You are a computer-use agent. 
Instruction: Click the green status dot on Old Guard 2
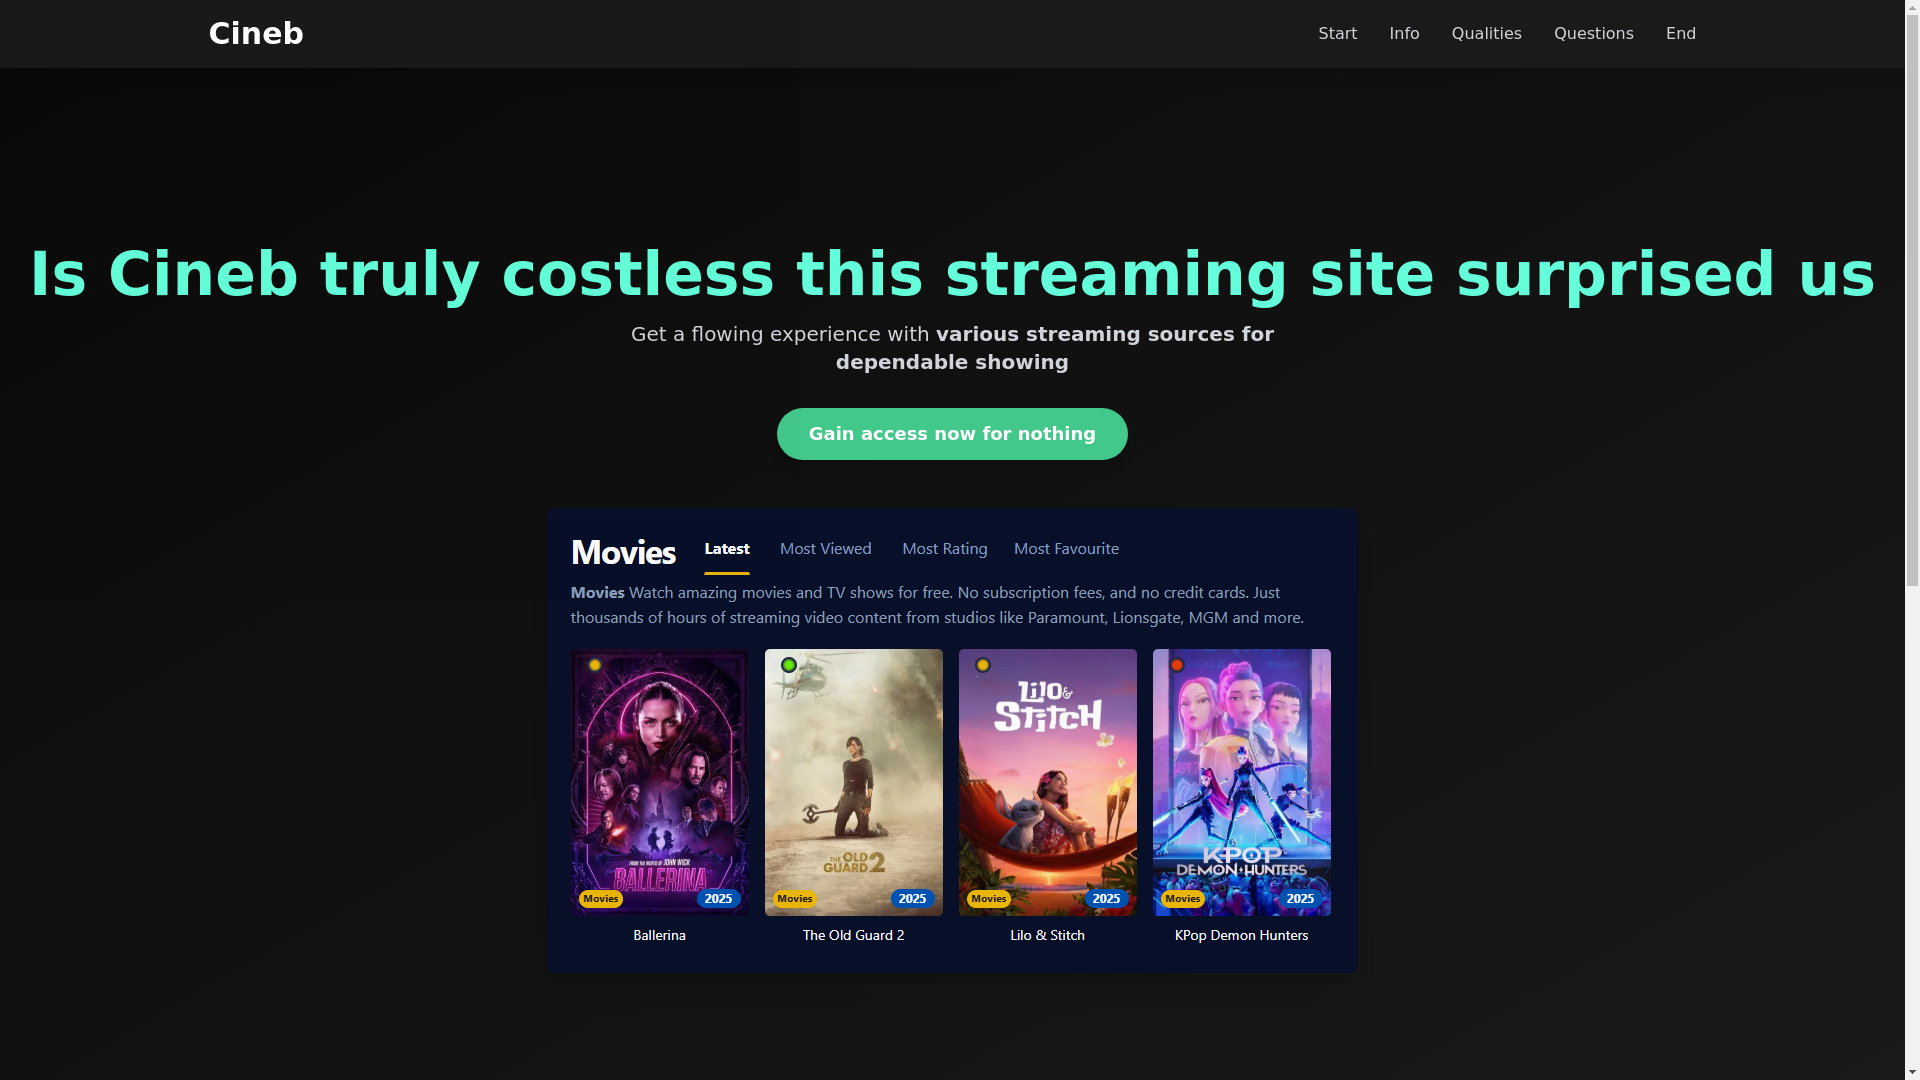[789, 665]
